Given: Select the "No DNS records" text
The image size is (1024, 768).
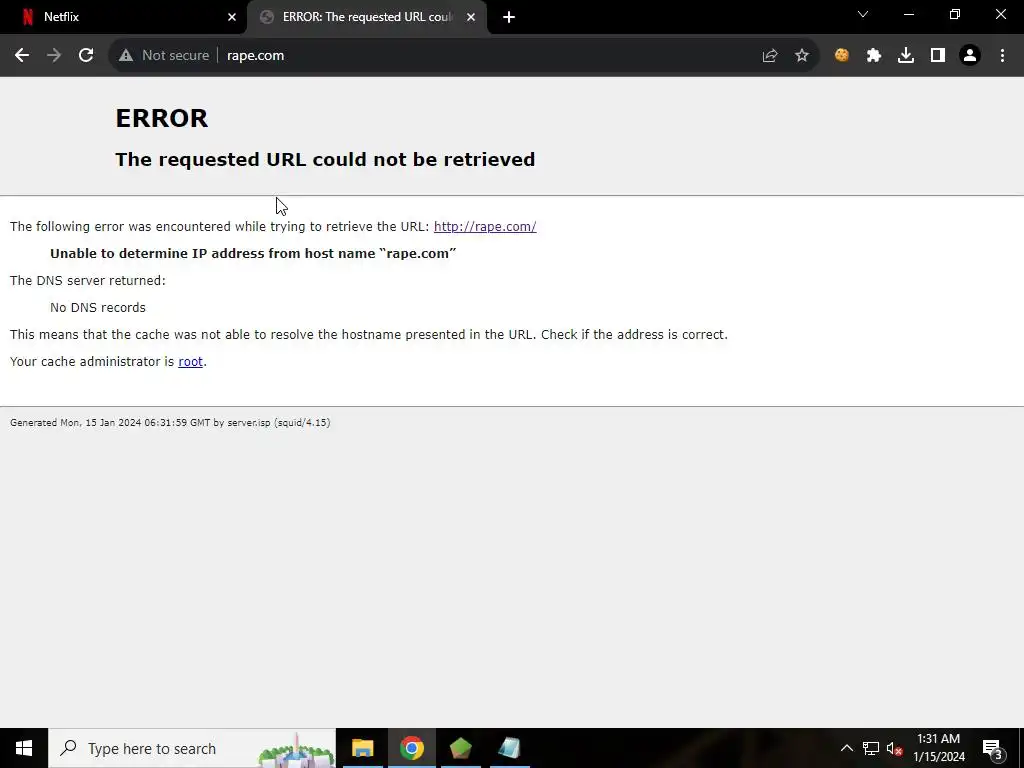Looking at the screenshot, I should [98, 308].
